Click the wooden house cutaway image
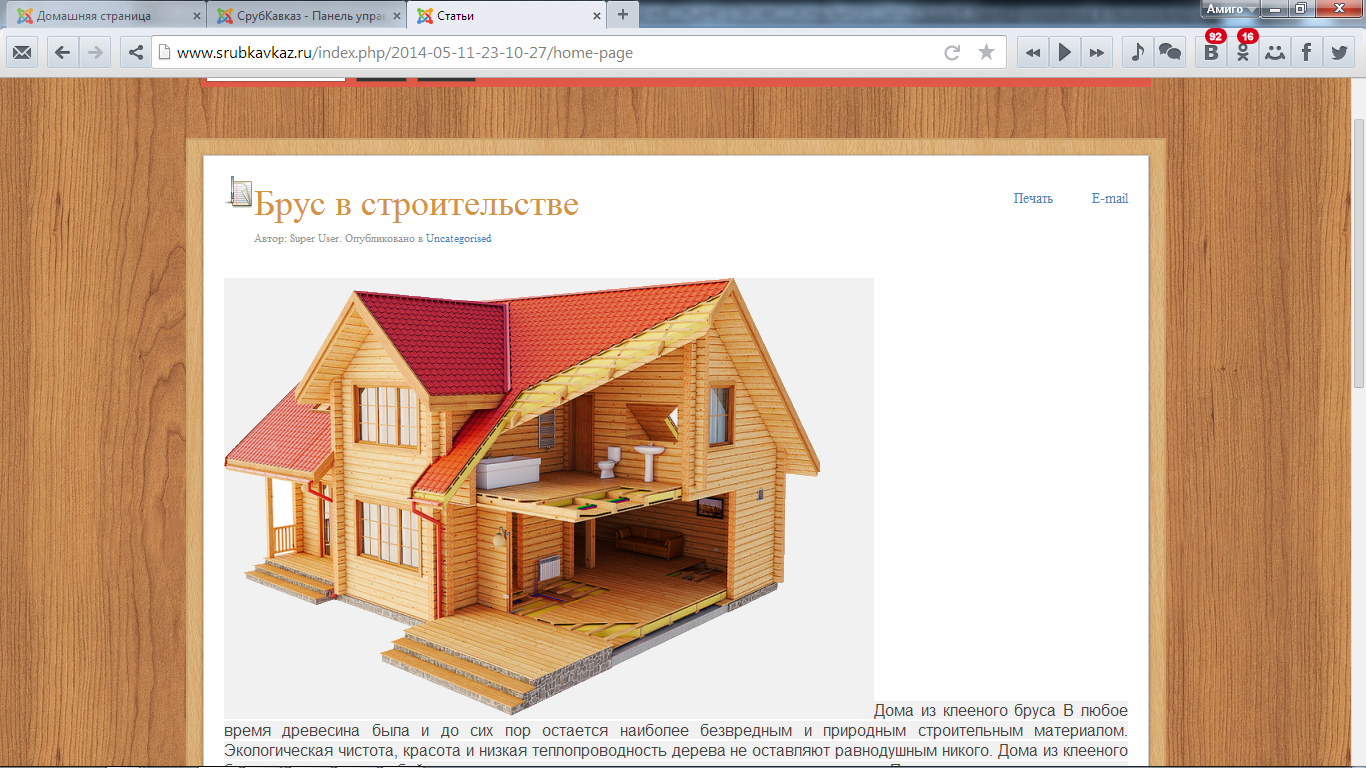 (x=548, y=497)
